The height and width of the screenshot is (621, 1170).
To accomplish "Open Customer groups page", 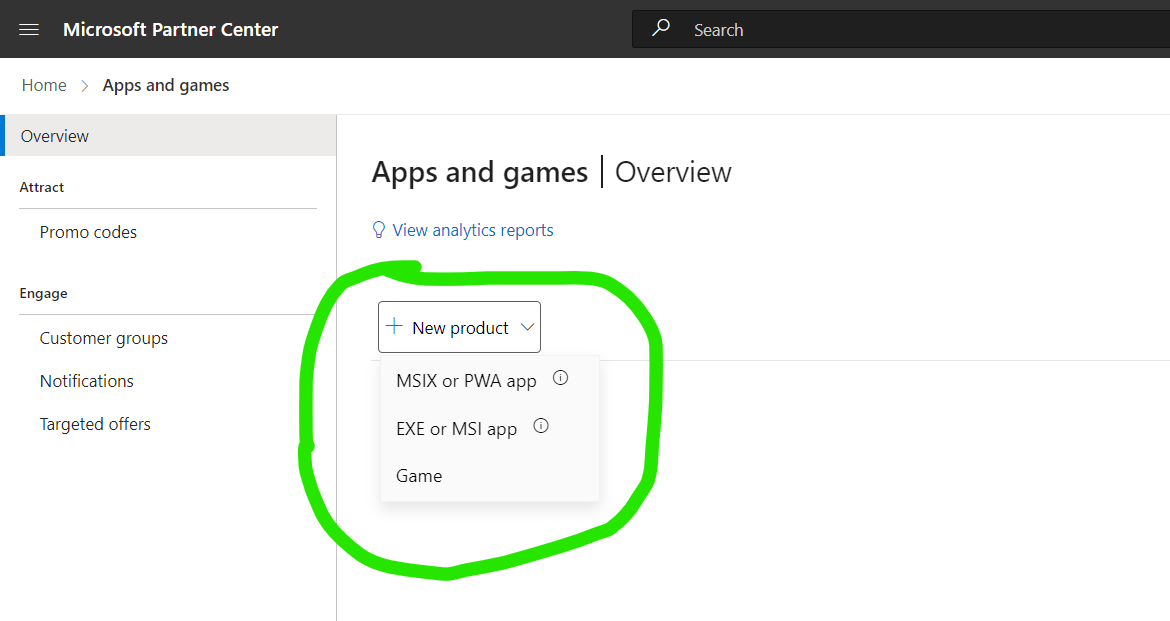I will tap(104, 339).
